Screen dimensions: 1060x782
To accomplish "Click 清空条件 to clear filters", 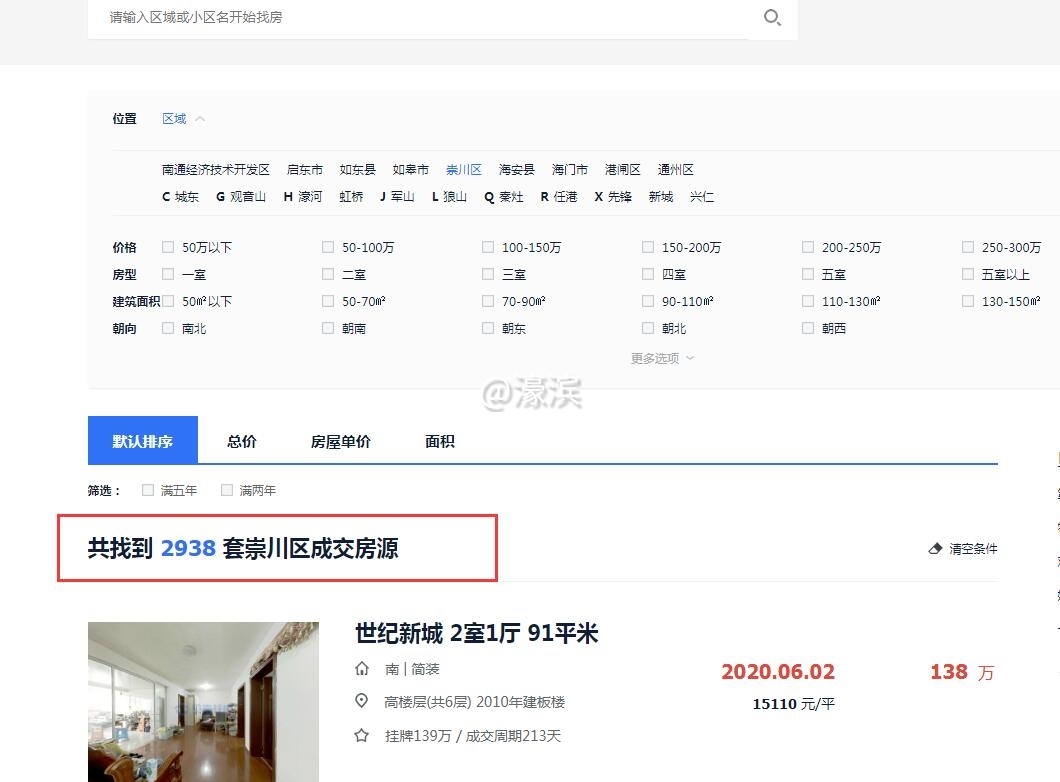I will point(970,548).
